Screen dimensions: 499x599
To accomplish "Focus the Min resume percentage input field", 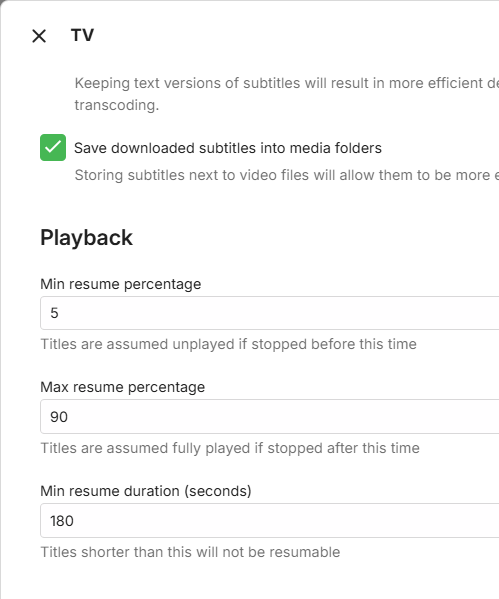I will click(x=270, y=313).
